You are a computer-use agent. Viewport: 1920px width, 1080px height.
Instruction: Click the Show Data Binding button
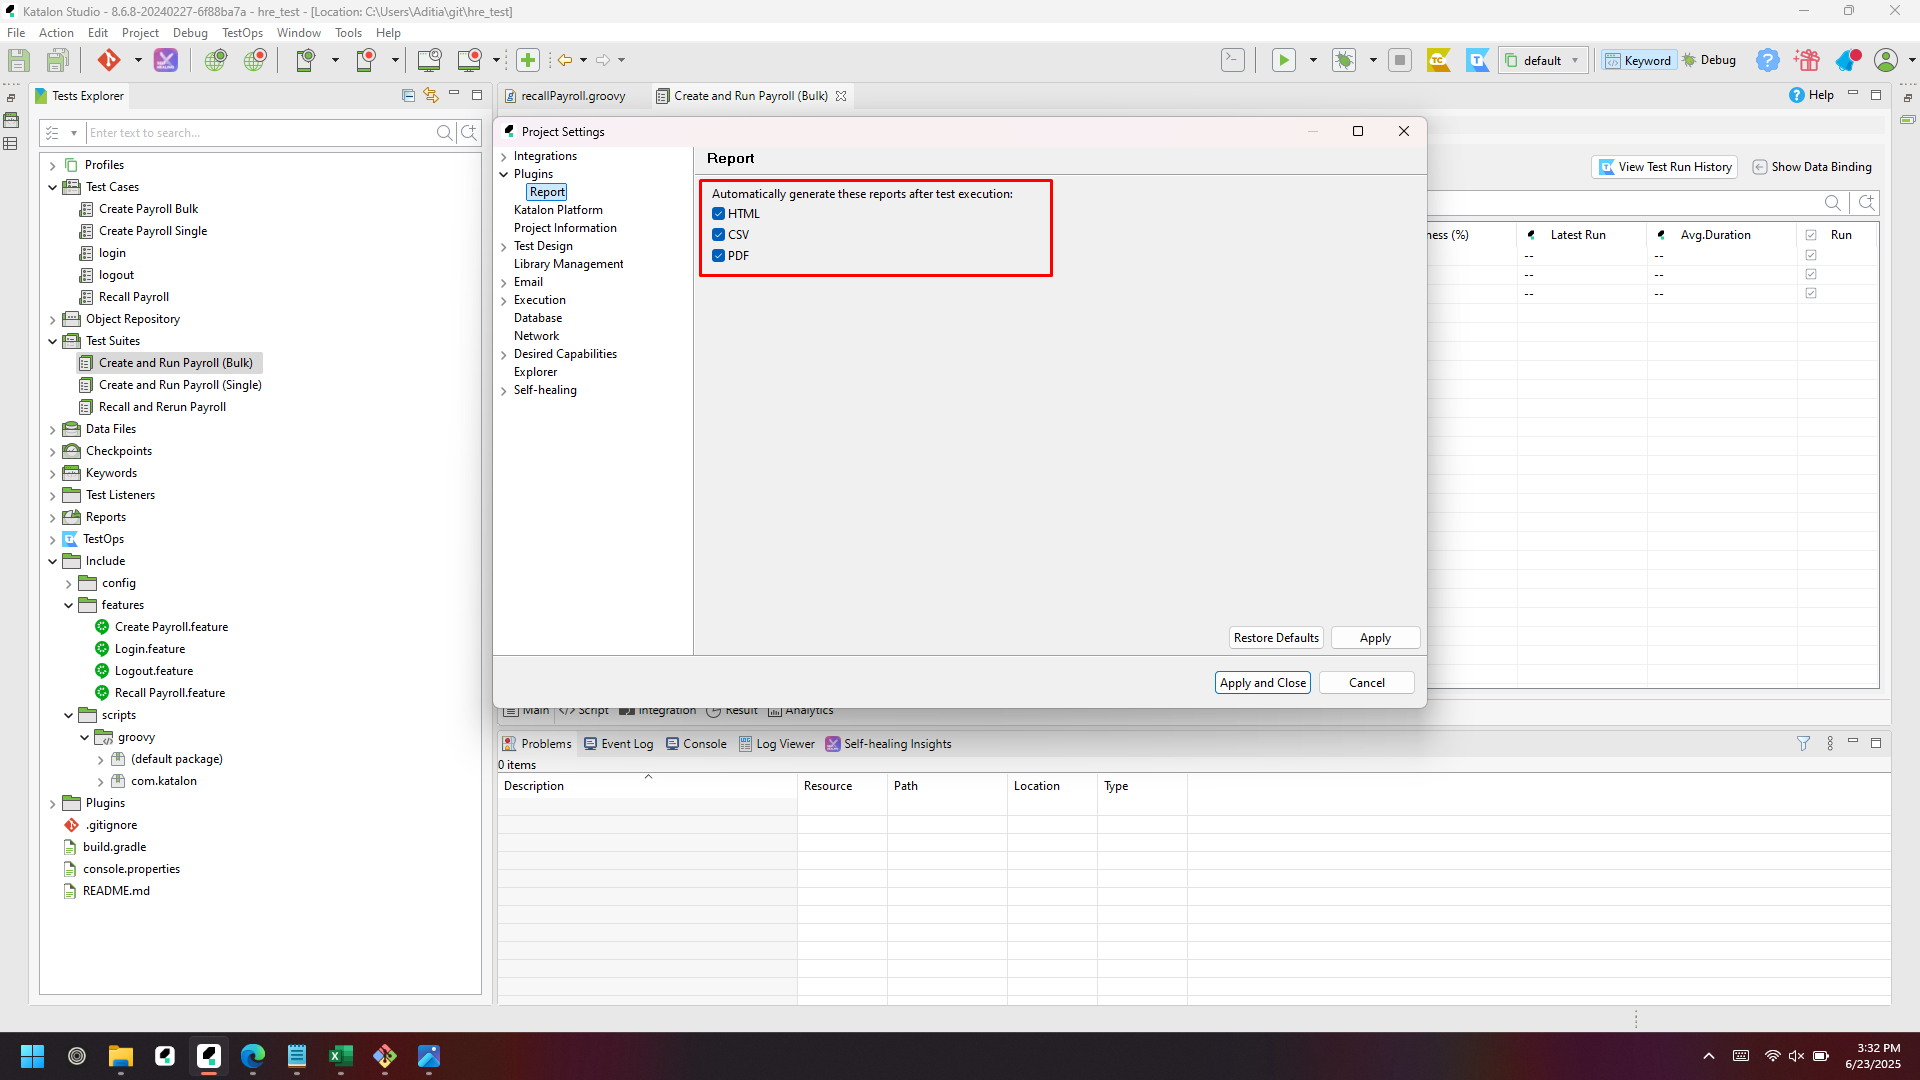(x=1811, y=167)
